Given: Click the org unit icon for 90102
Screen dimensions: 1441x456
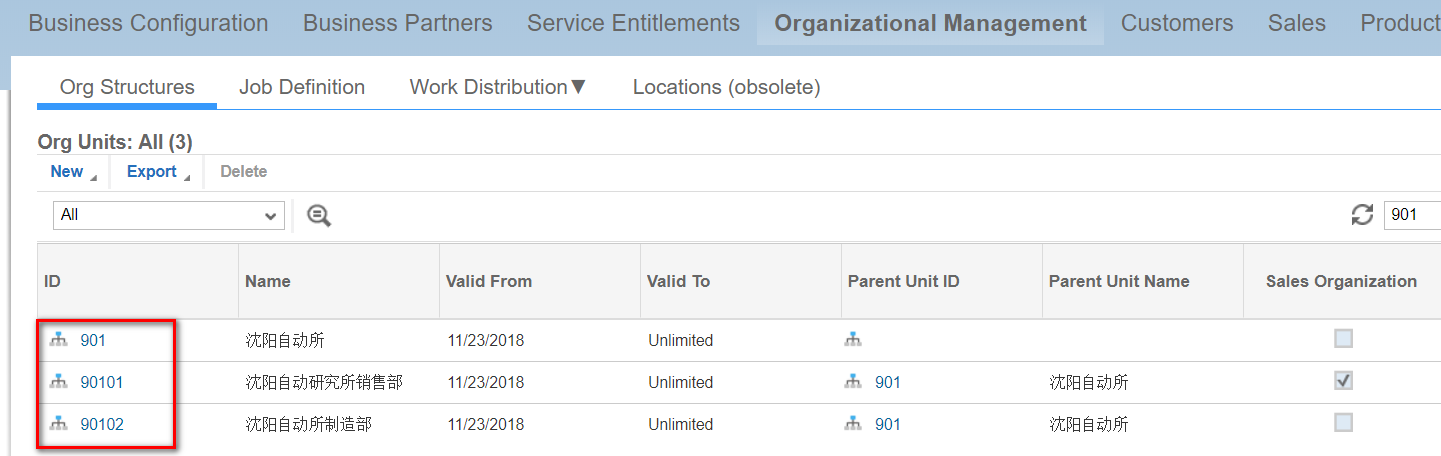Looking at the screenshot, I should pyautogui.click(x=58, y=424).
